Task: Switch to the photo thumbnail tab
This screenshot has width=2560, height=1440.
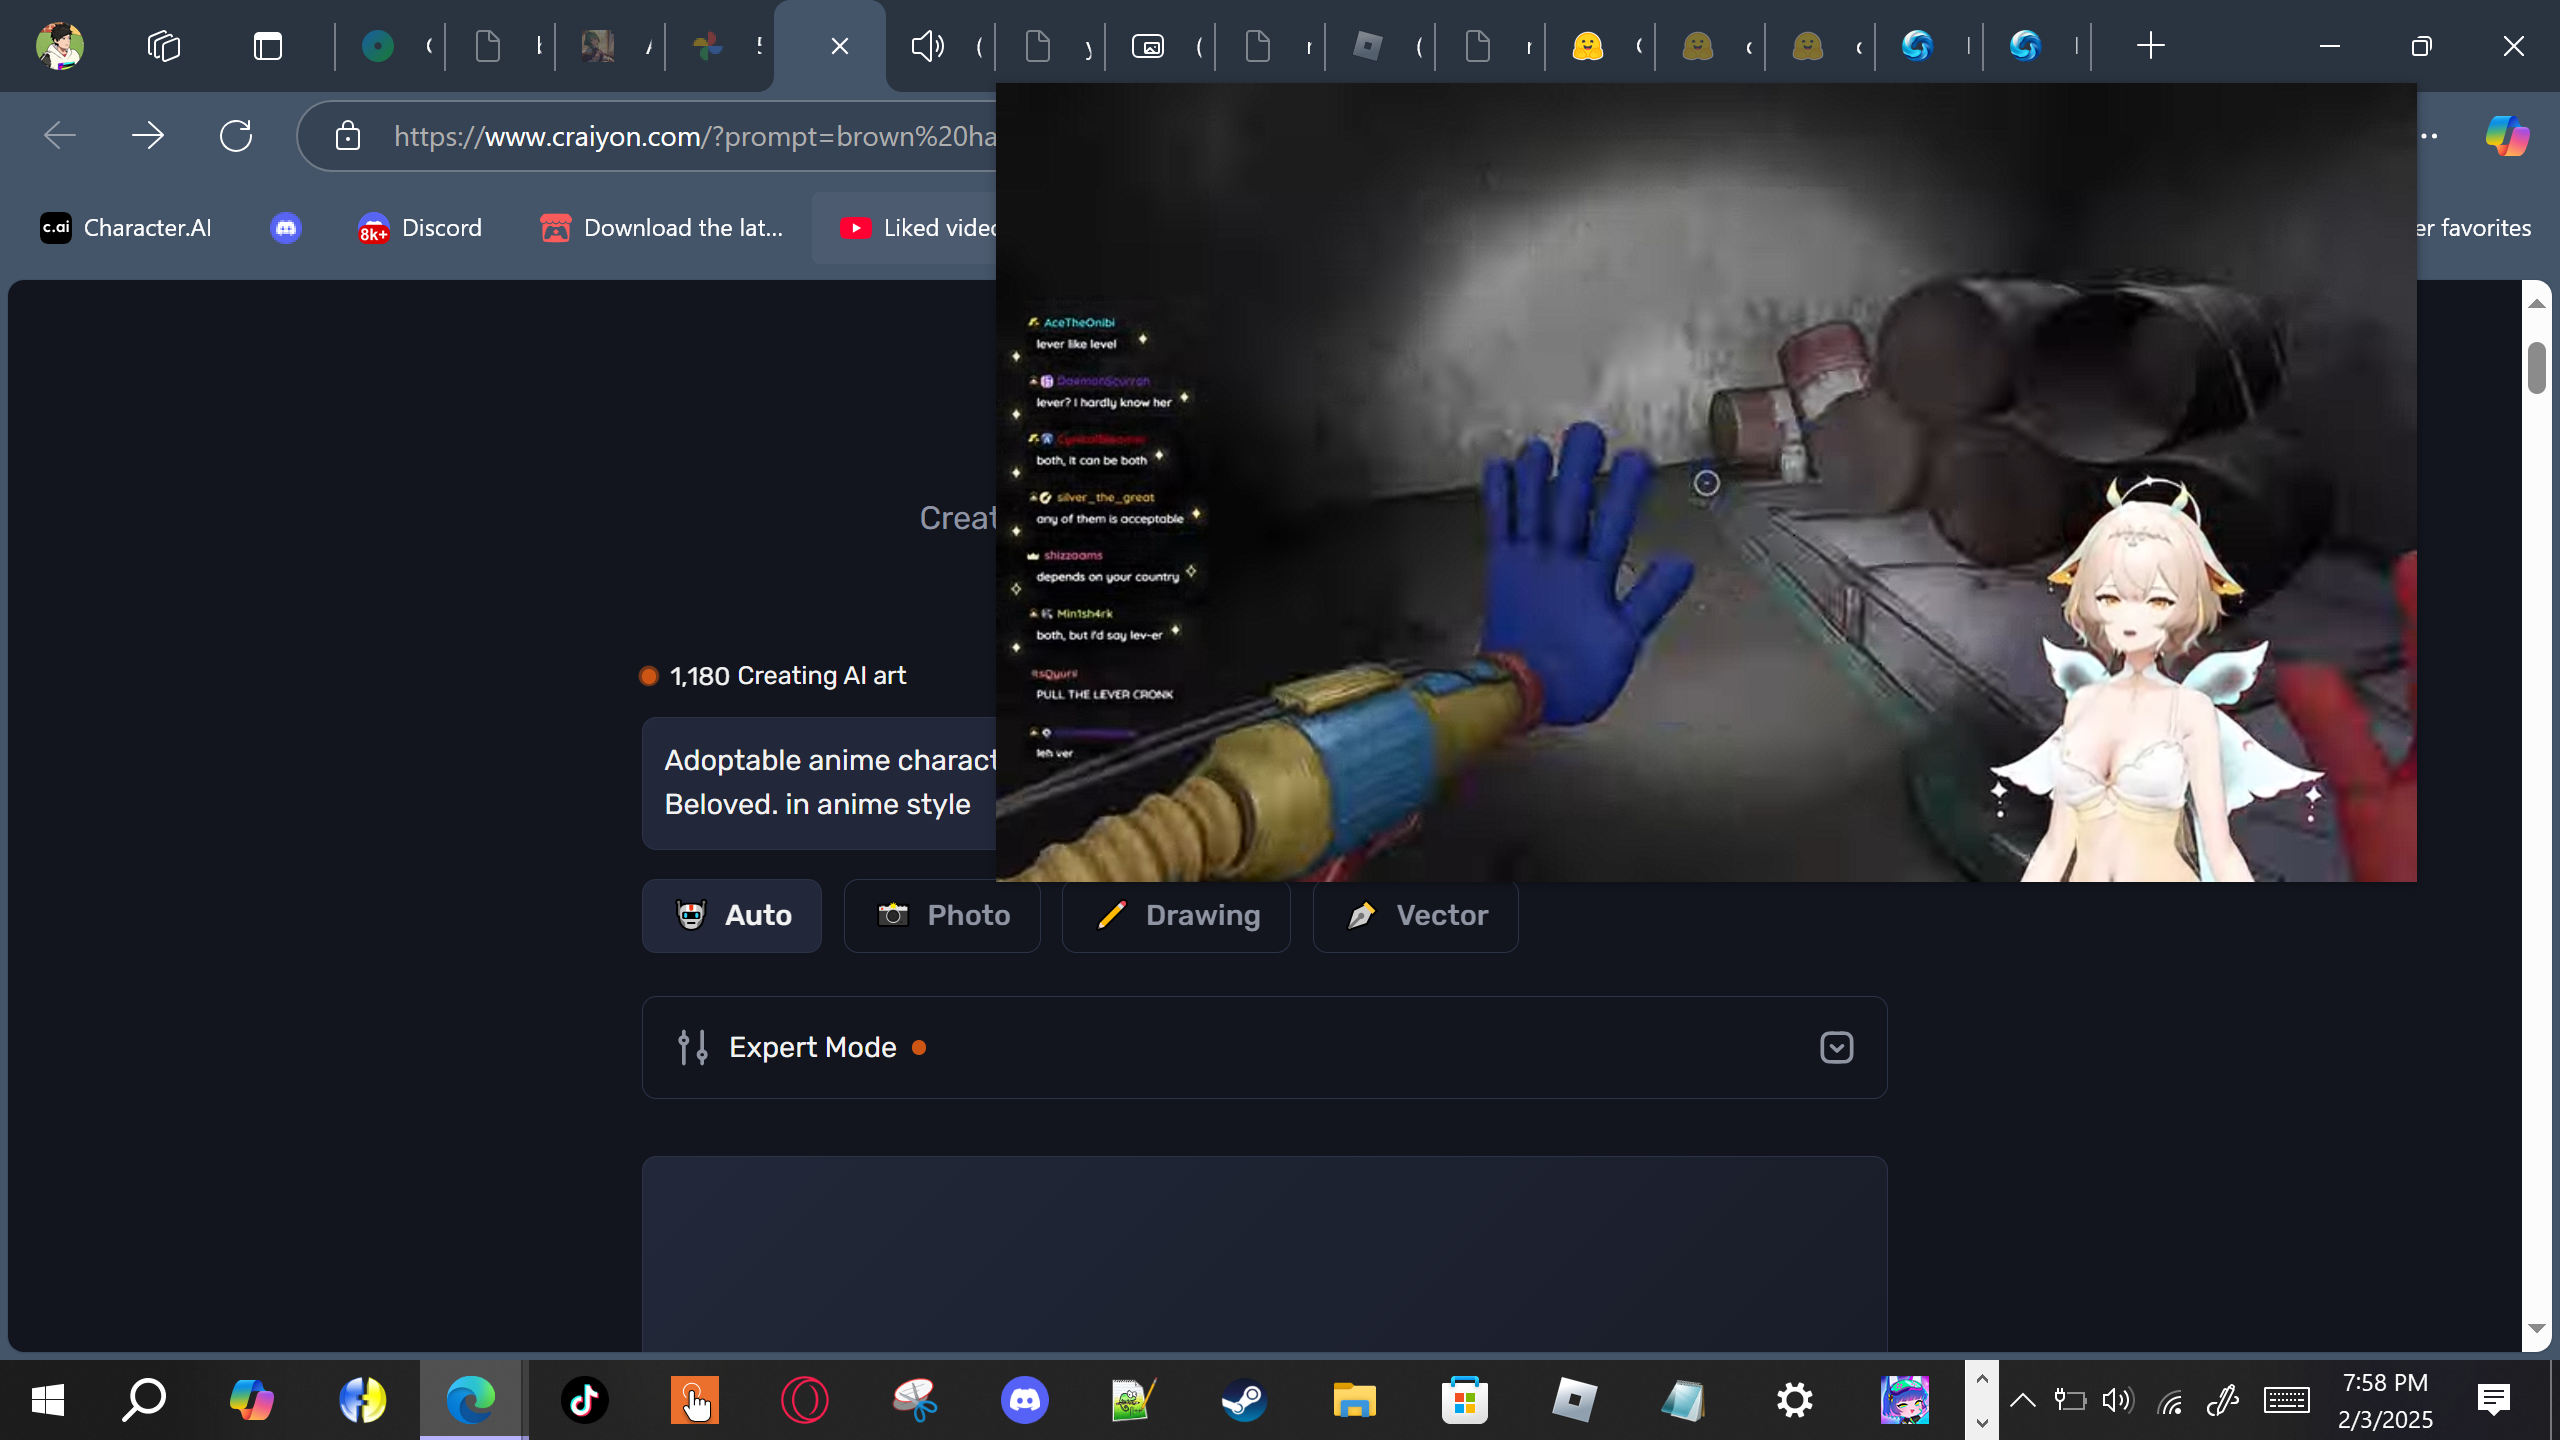Action: pos(598,46)
